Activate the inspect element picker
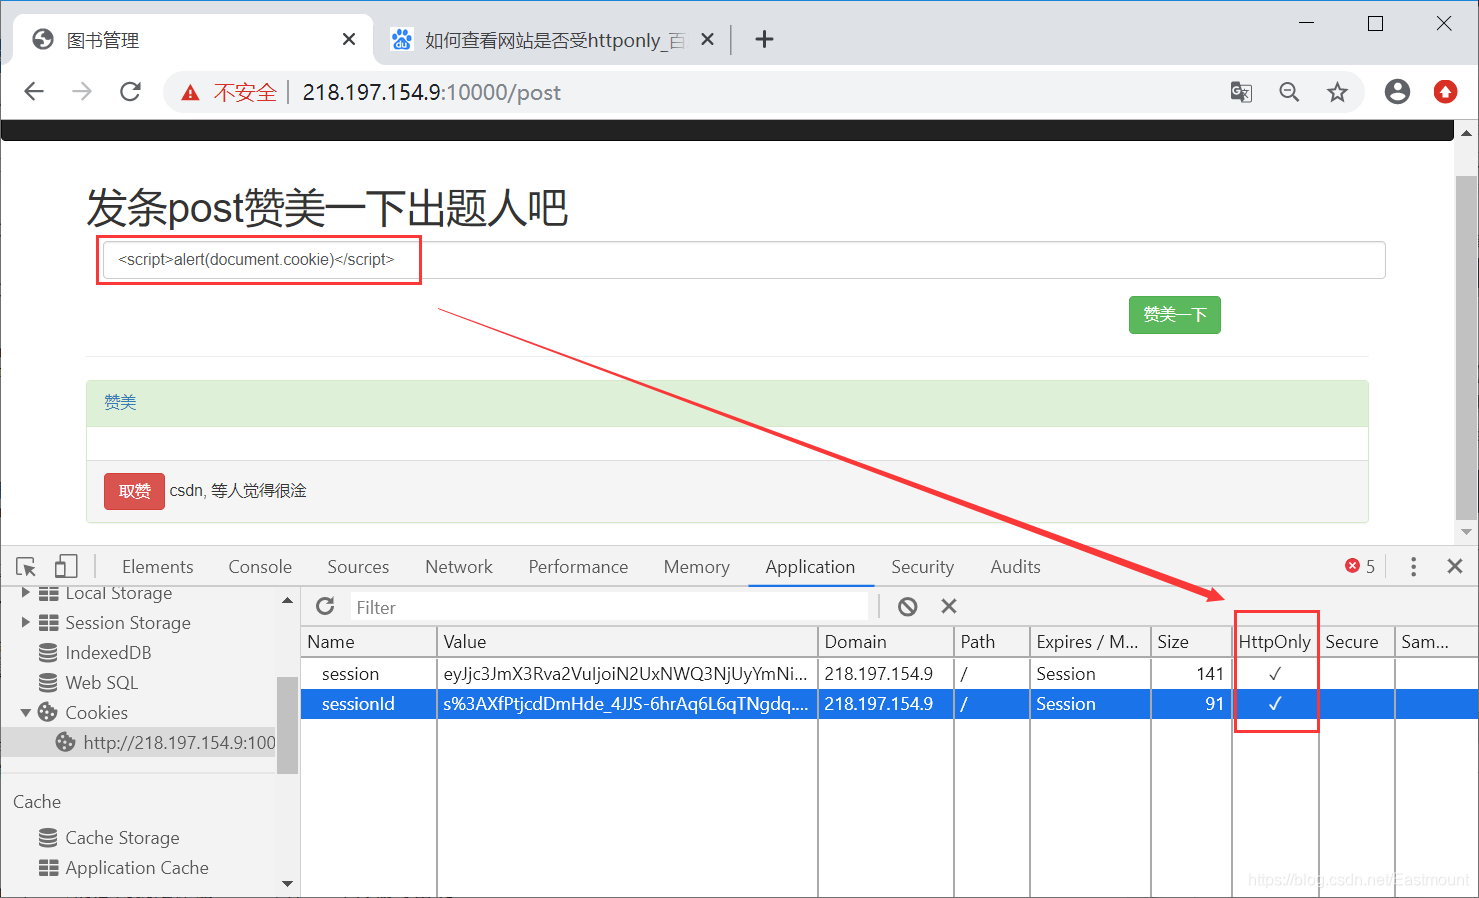The width and height of the screenshot is (1479, 898). point(26,567)
